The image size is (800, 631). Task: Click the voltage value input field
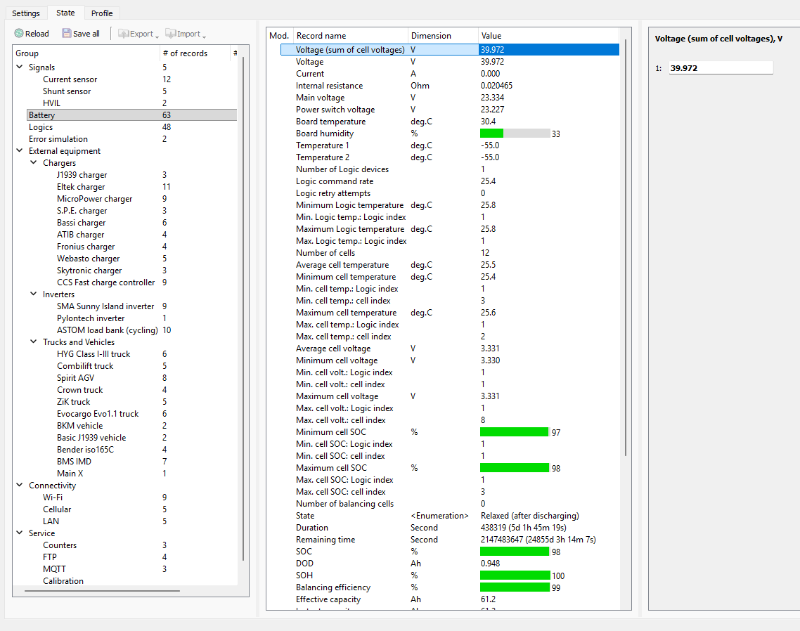(720, 68)
